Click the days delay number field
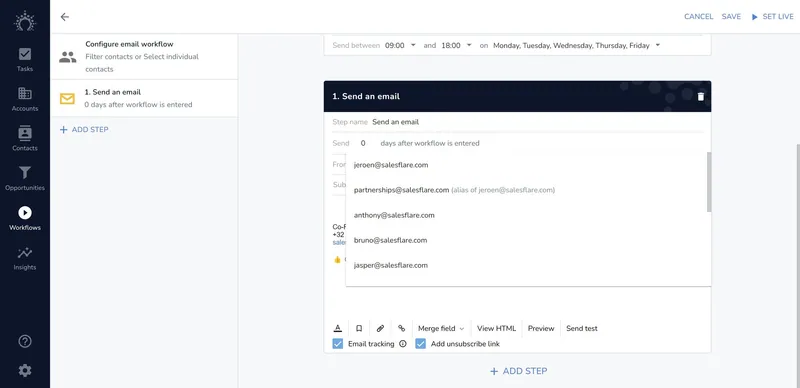The image size is (800, 388). (x=363, y=143)
